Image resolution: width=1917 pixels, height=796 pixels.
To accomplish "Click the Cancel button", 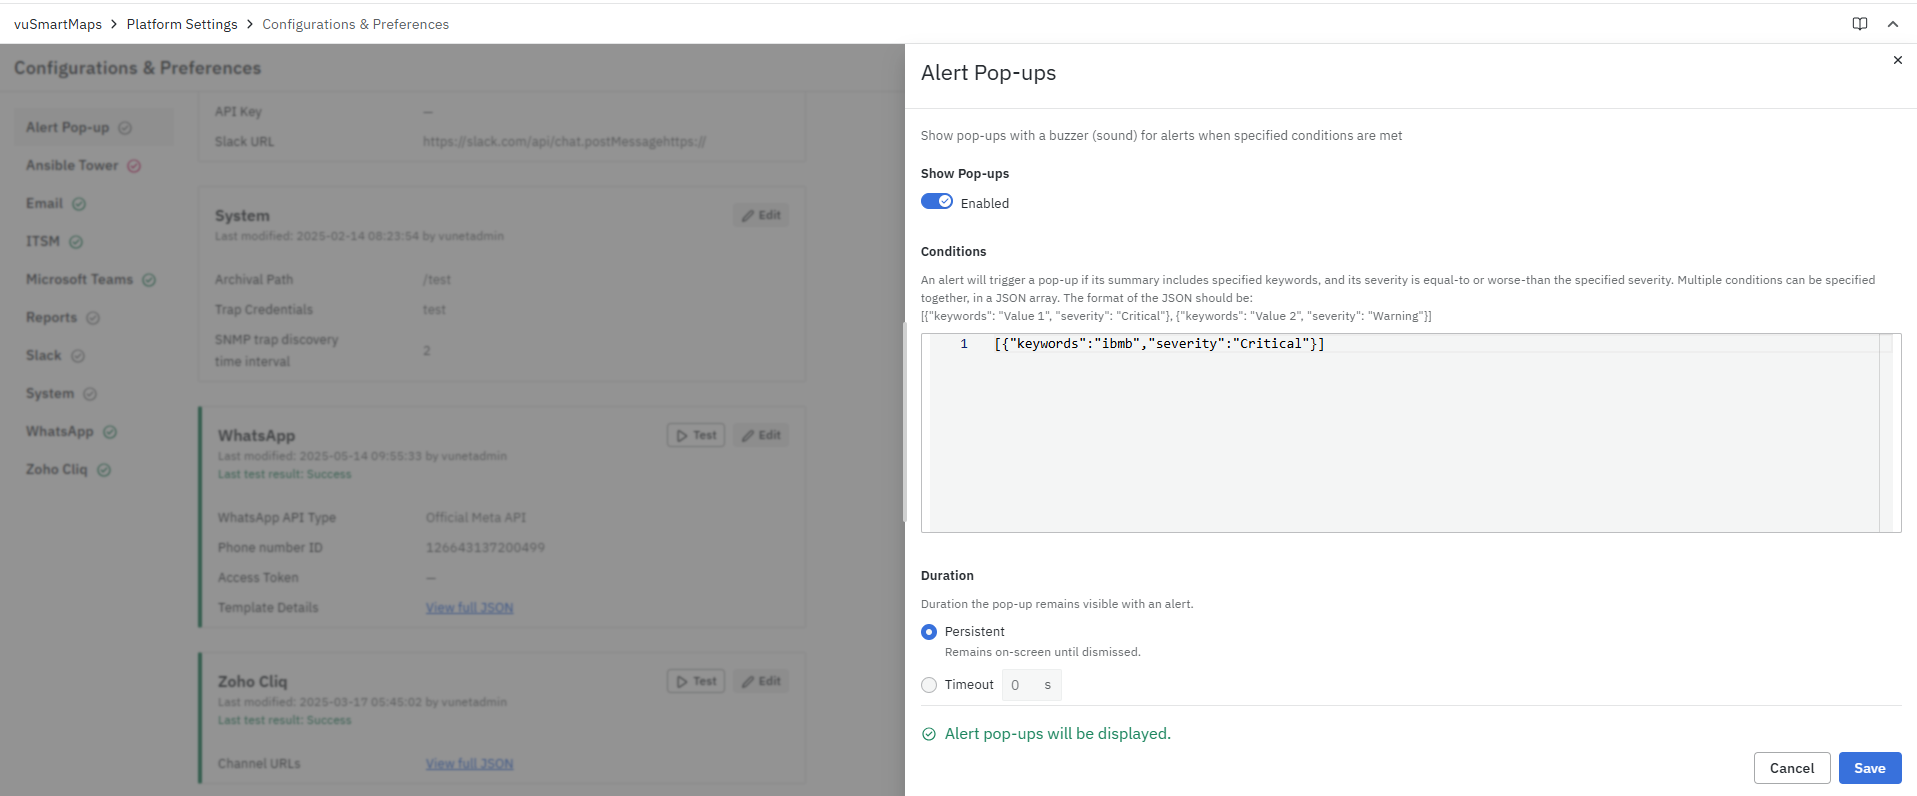I will [x=1791, y=768].
